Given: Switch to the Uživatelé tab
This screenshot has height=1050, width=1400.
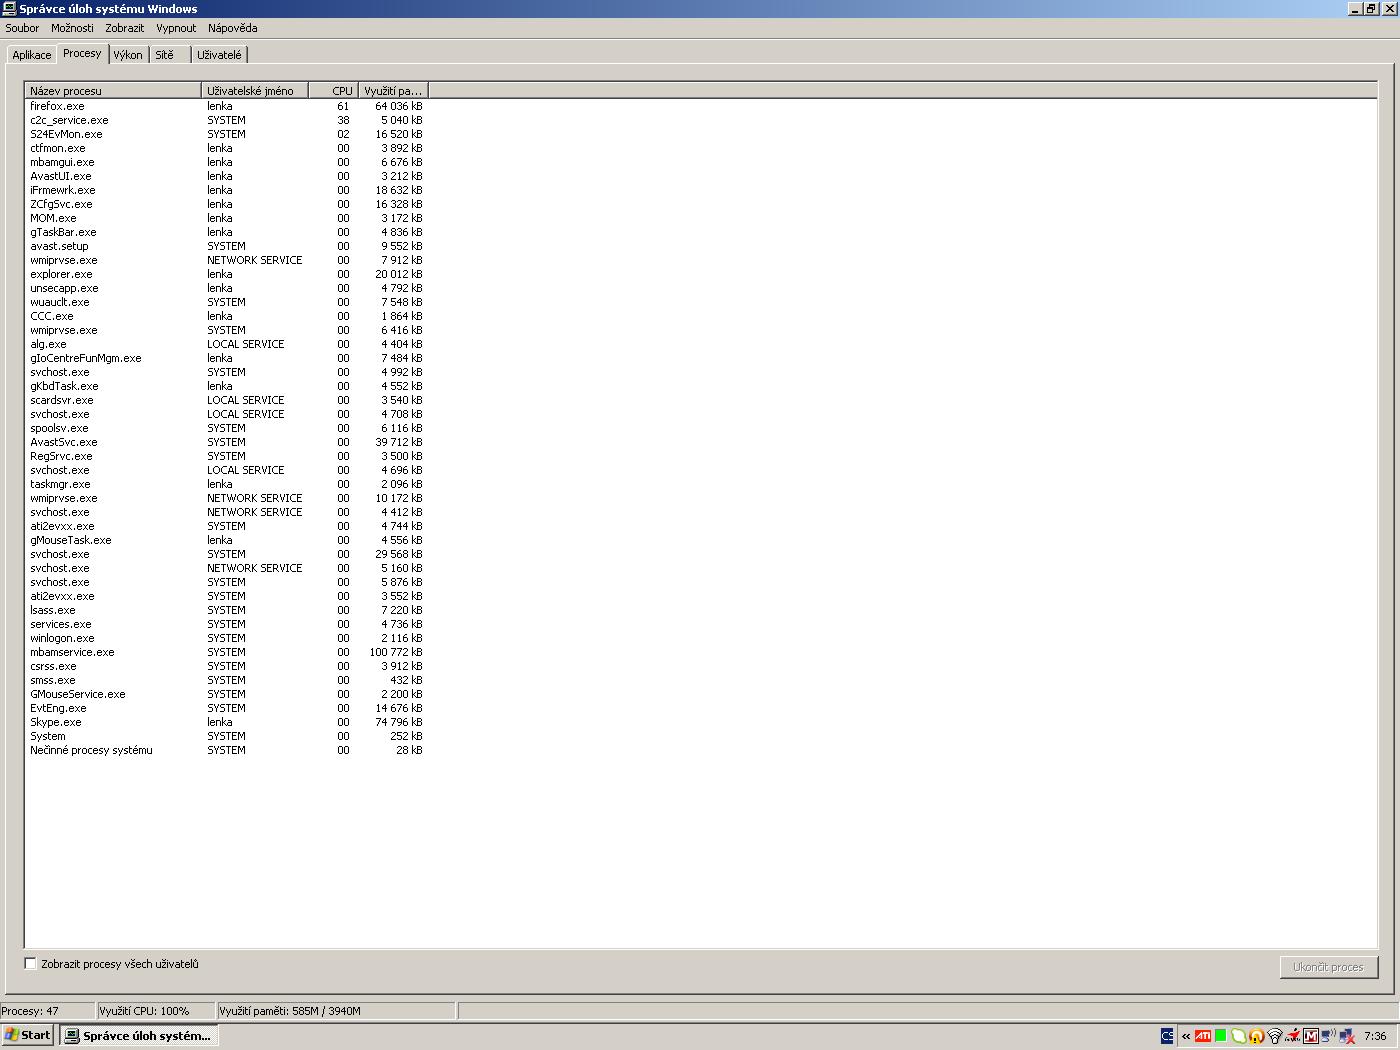Looking at the screenshot, I should [x=219, y=55].
